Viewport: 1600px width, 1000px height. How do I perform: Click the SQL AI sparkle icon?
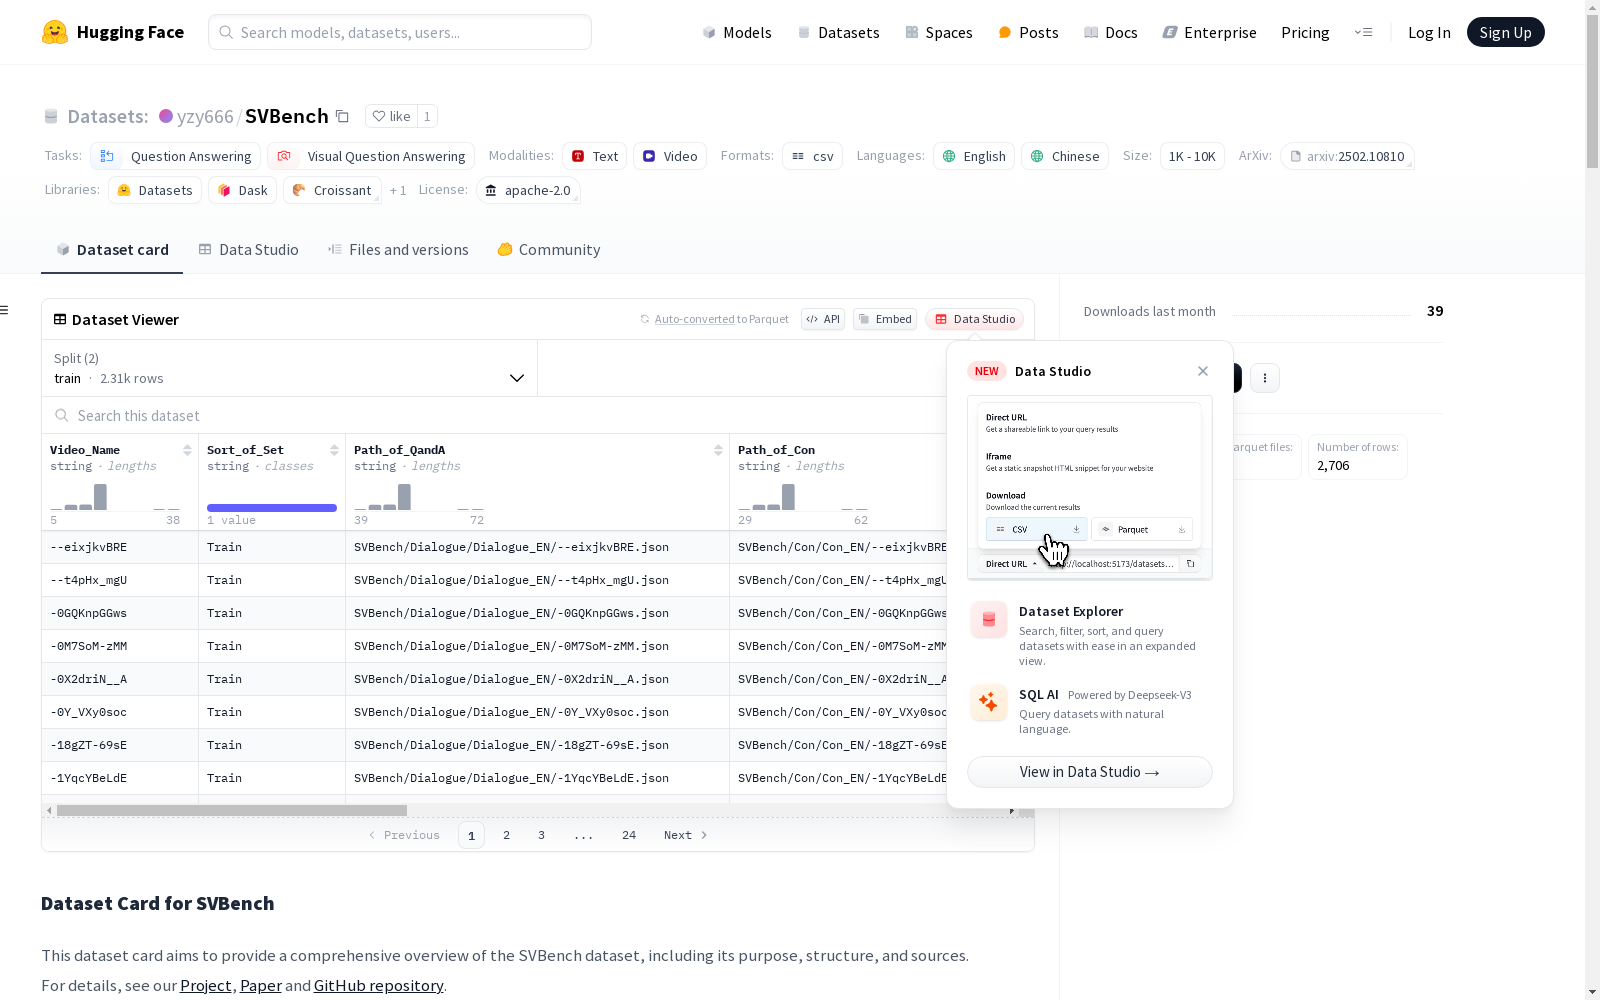pyautogui.click(x=989, y=702)
